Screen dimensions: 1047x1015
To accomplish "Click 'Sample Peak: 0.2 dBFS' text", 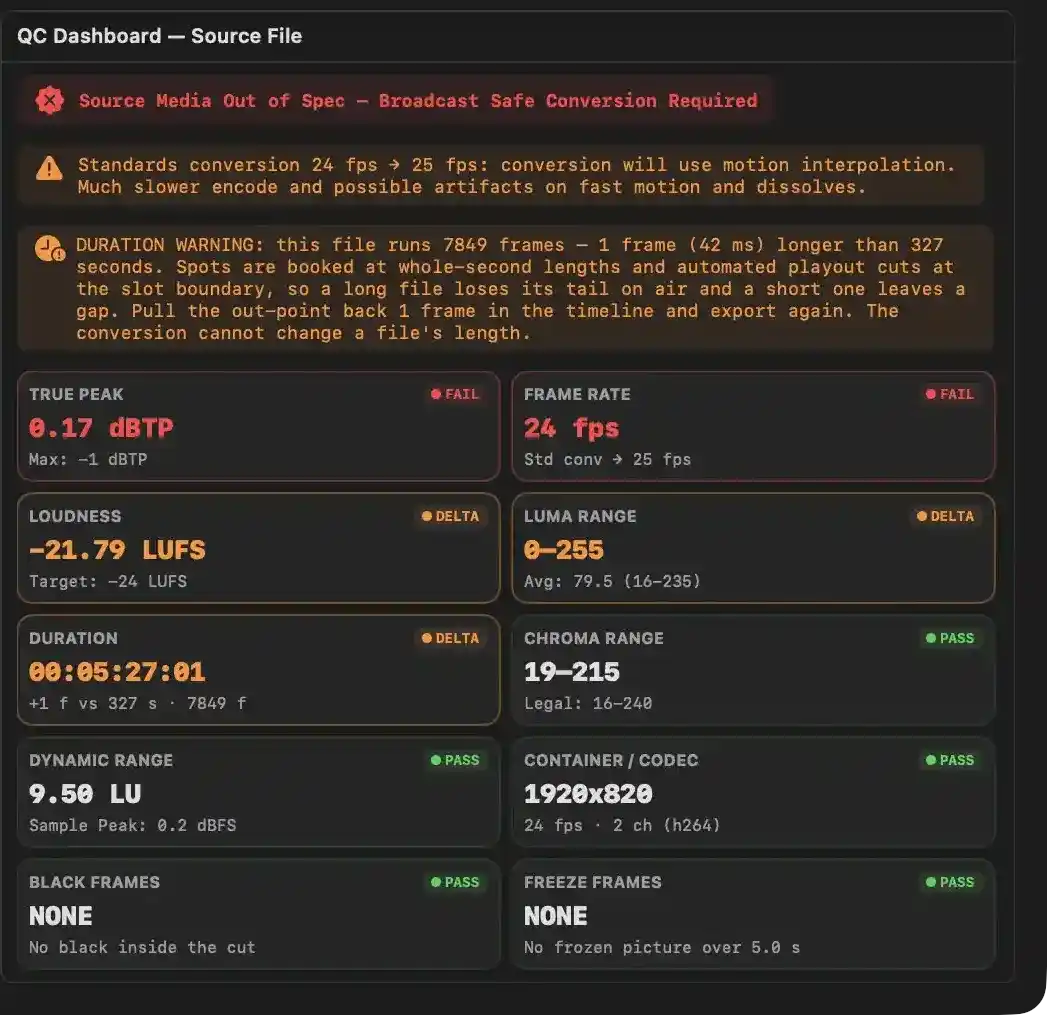I will point(133,825).
